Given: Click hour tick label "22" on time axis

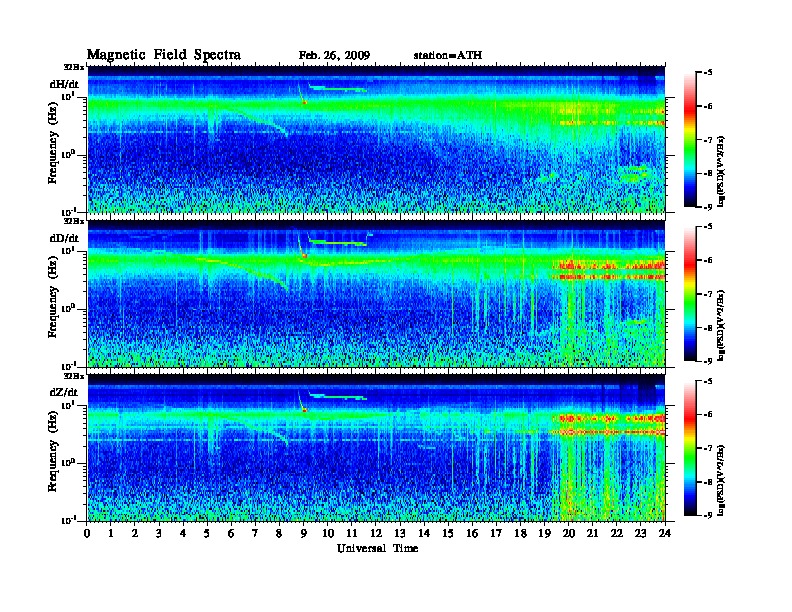Looking at the screenshot, I should point(617,533).
